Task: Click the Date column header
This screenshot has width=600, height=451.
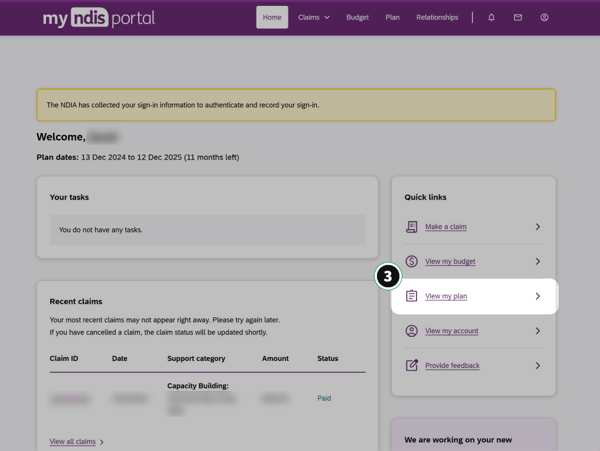Action: (x=119, y=358)
